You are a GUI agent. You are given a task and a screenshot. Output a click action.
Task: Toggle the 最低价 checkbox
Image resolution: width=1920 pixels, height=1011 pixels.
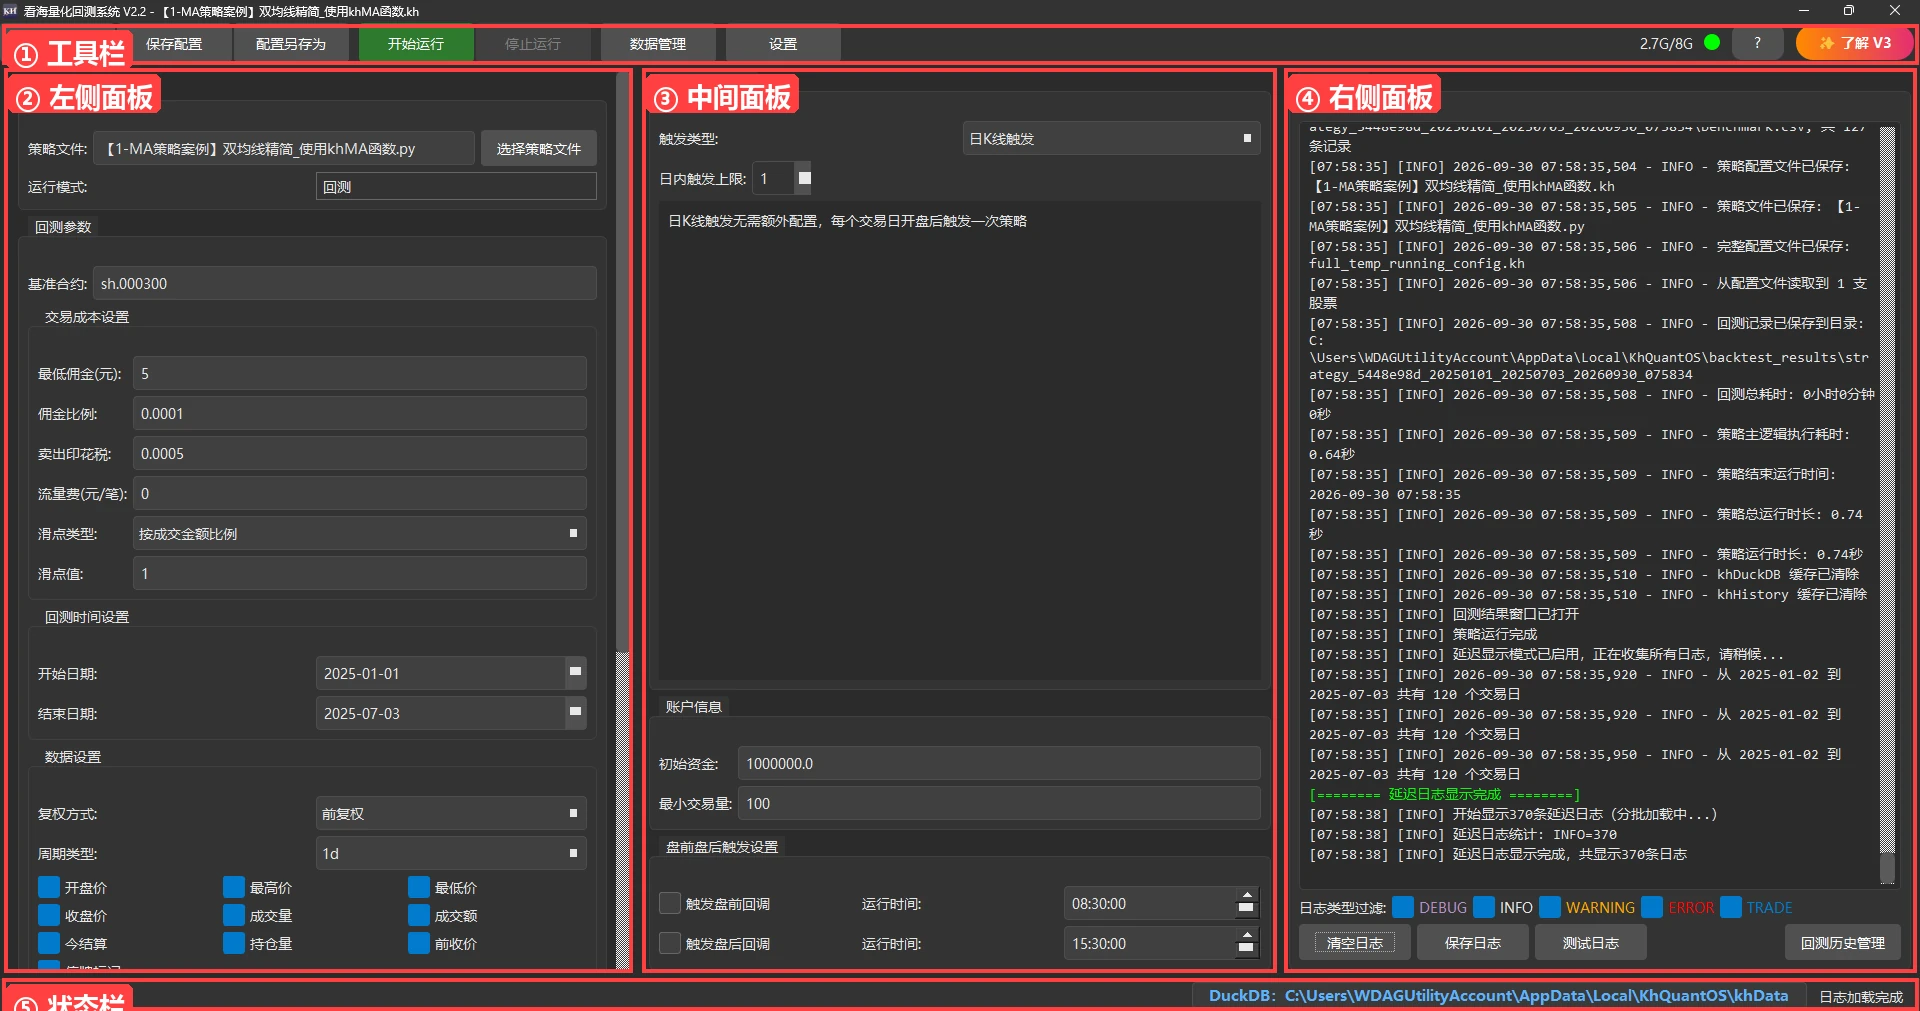[x=419, y=887]
